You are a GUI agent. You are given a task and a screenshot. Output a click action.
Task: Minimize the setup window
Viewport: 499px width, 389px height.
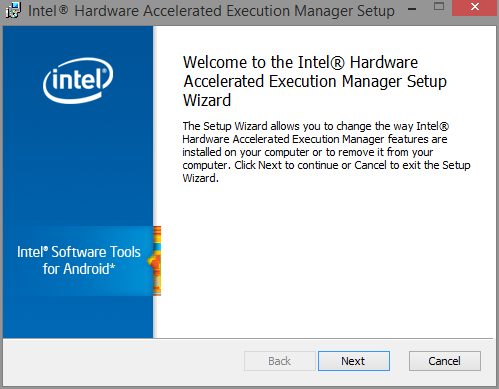[412, 9]
